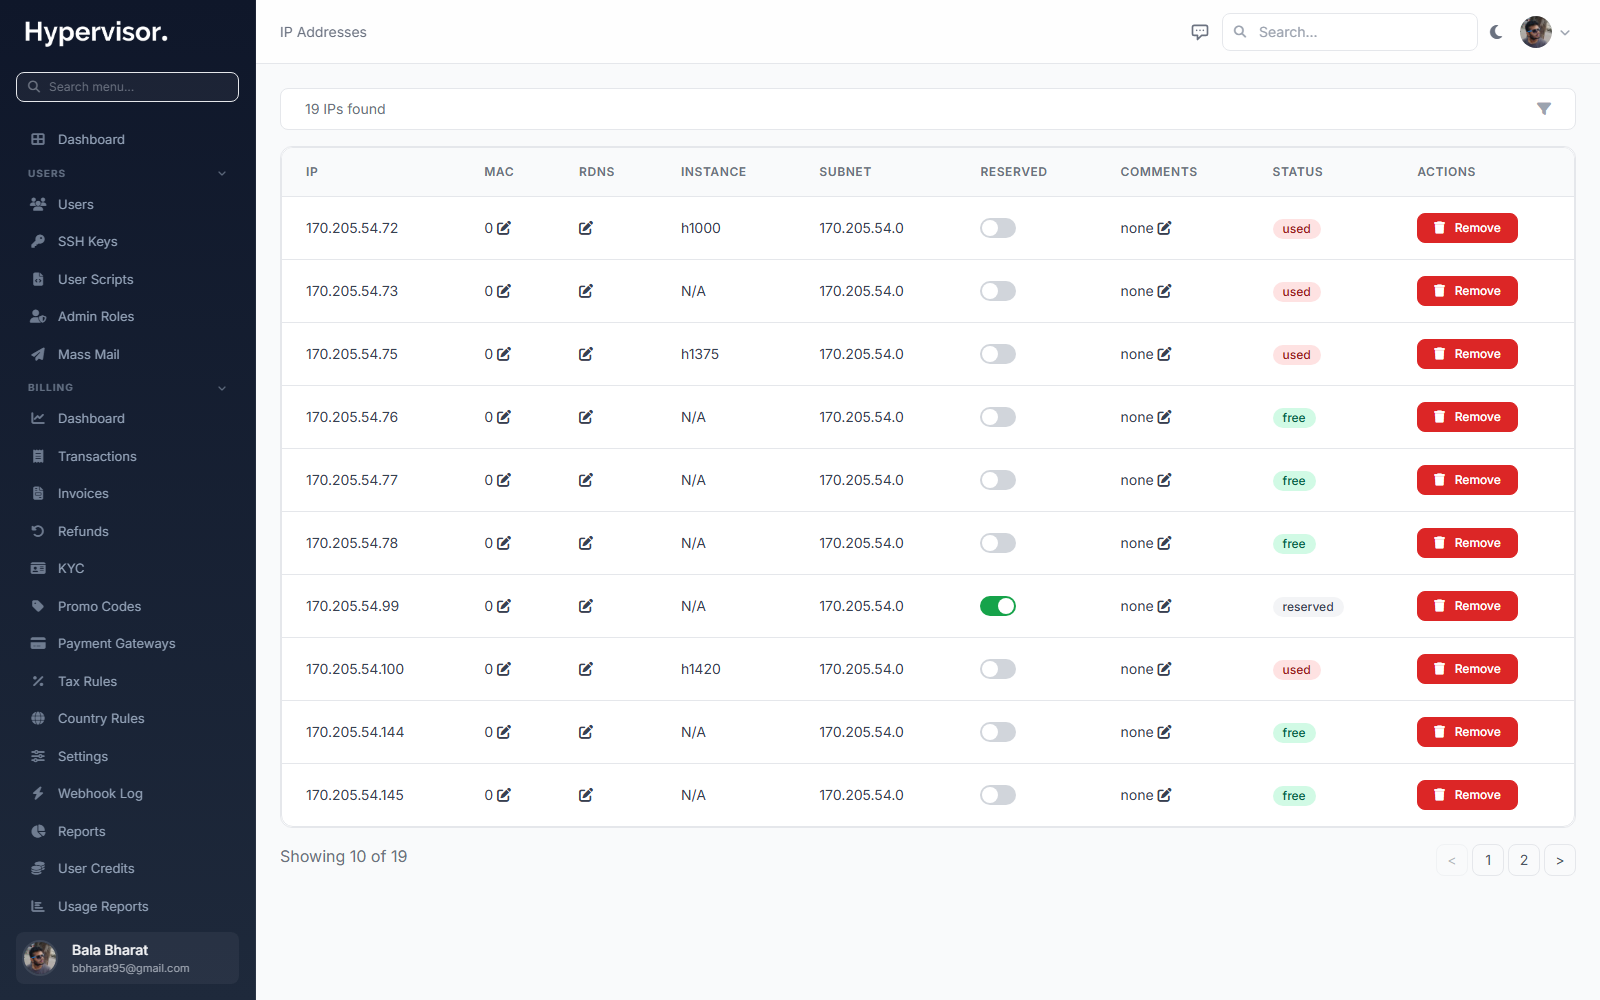Toggle reserved switch for 170.205.54.145
Image resolution: width=1600 pixels, height=1000 pixels.
coord(998,795)
